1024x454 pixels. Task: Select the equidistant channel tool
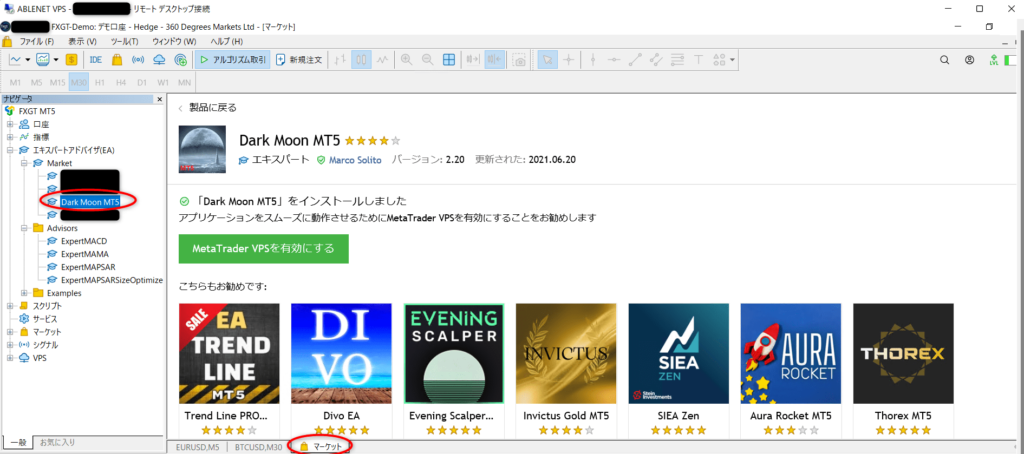[x=656, y=59]
